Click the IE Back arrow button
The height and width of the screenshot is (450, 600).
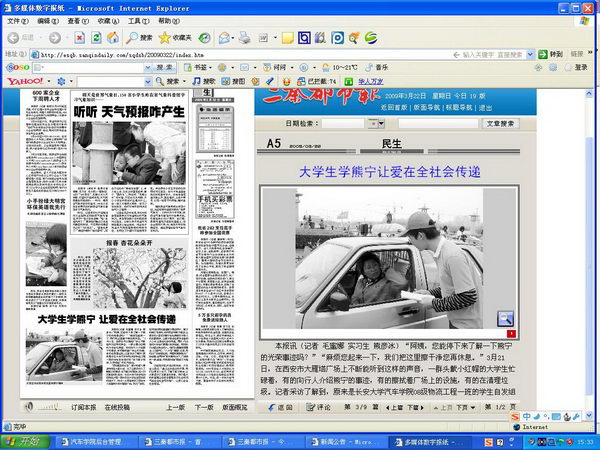point(12,37)
